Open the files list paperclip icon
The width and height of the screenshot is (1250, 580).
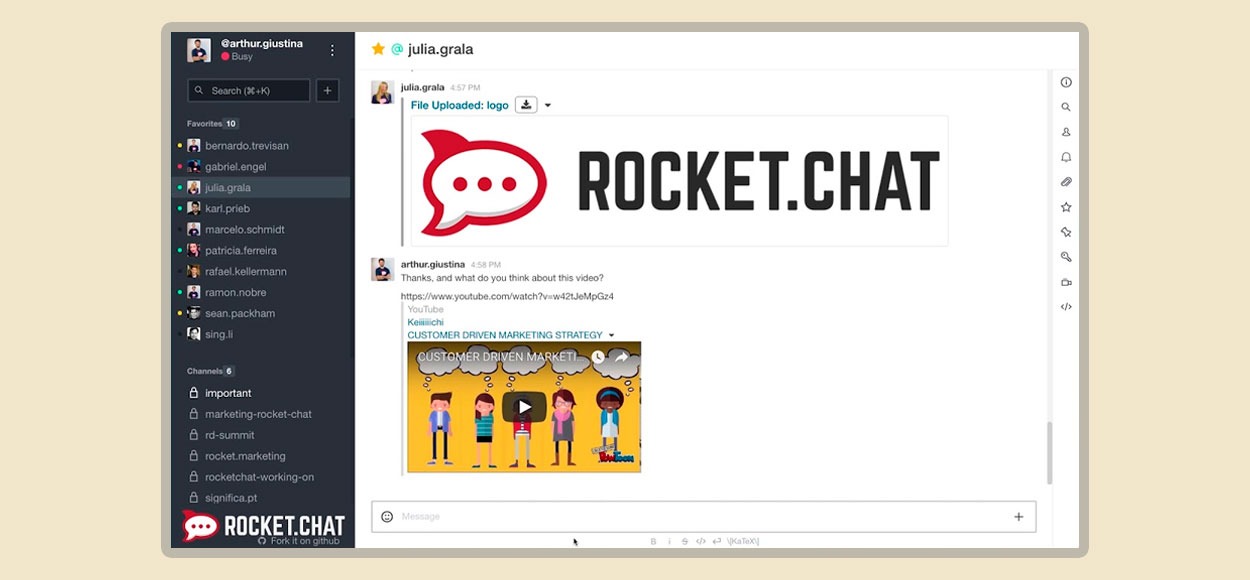1066,182
